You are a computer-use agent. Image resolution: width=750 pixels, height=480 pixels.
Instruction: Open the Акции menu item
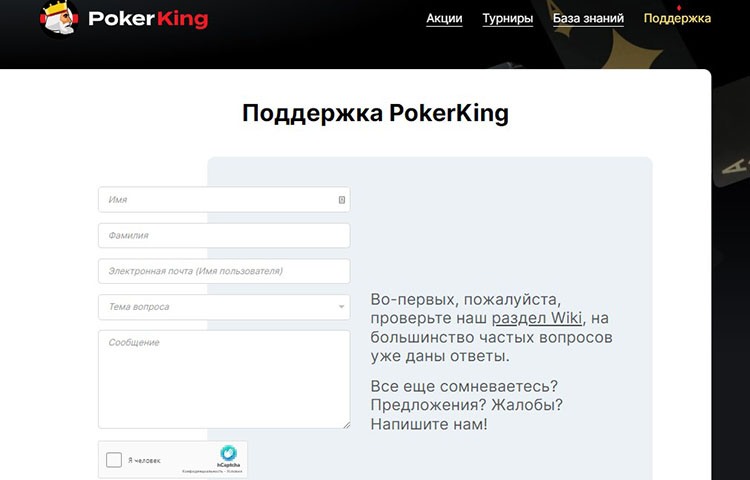(x=444, y=18)
